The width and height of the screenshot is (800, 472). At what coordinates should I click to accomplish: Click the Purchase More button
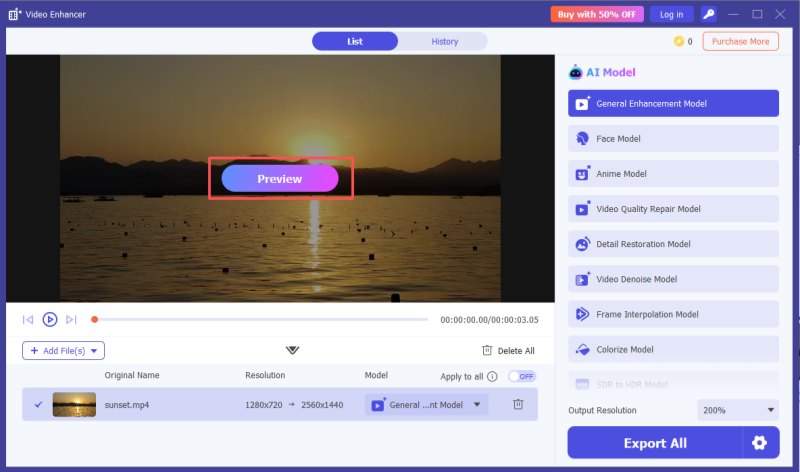coord(740,41)
